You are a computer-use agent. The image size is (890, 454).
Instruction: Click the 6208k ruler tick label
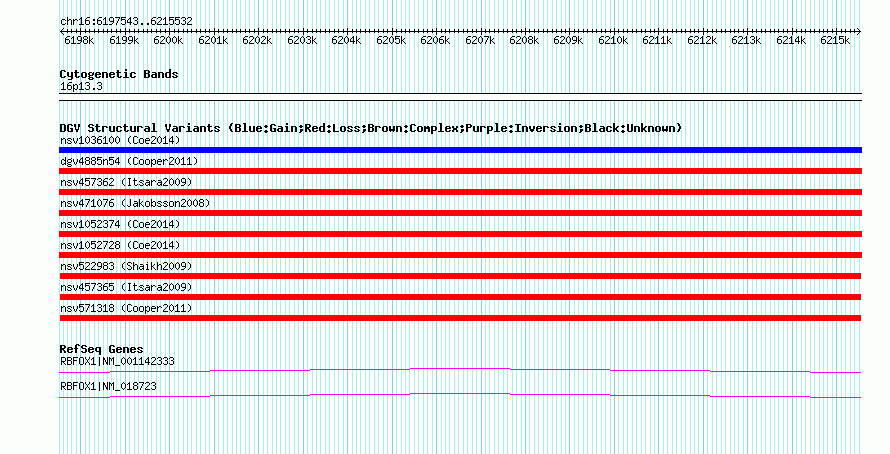524,41
